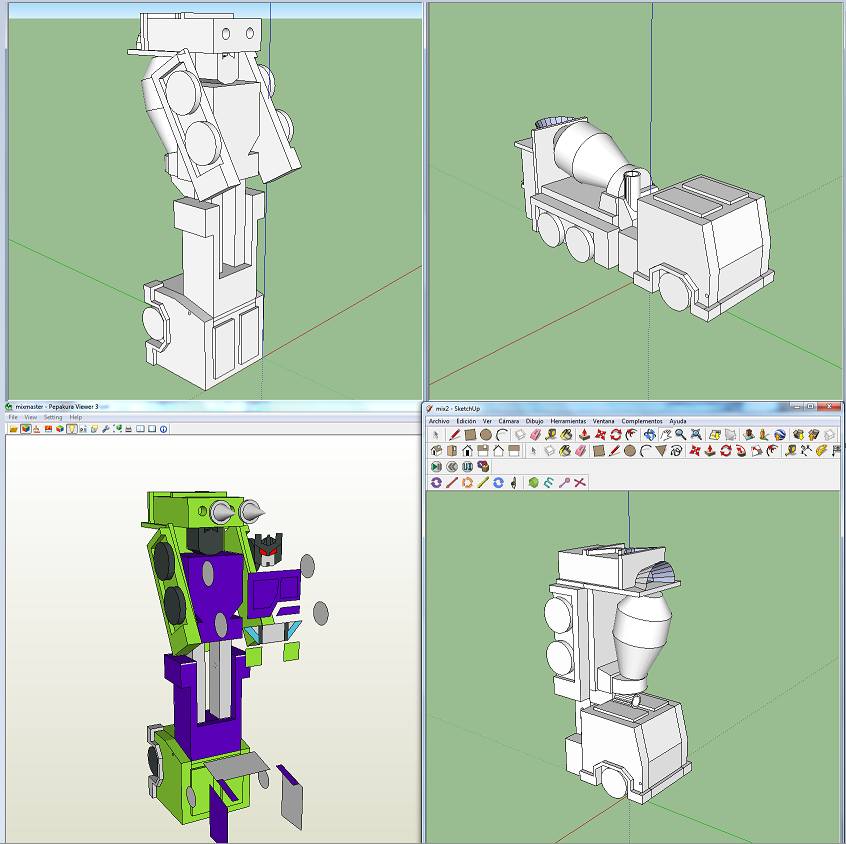
Task: Select the Rectangle draw tool in SketchUp
Action: click(x=470, y=435)
